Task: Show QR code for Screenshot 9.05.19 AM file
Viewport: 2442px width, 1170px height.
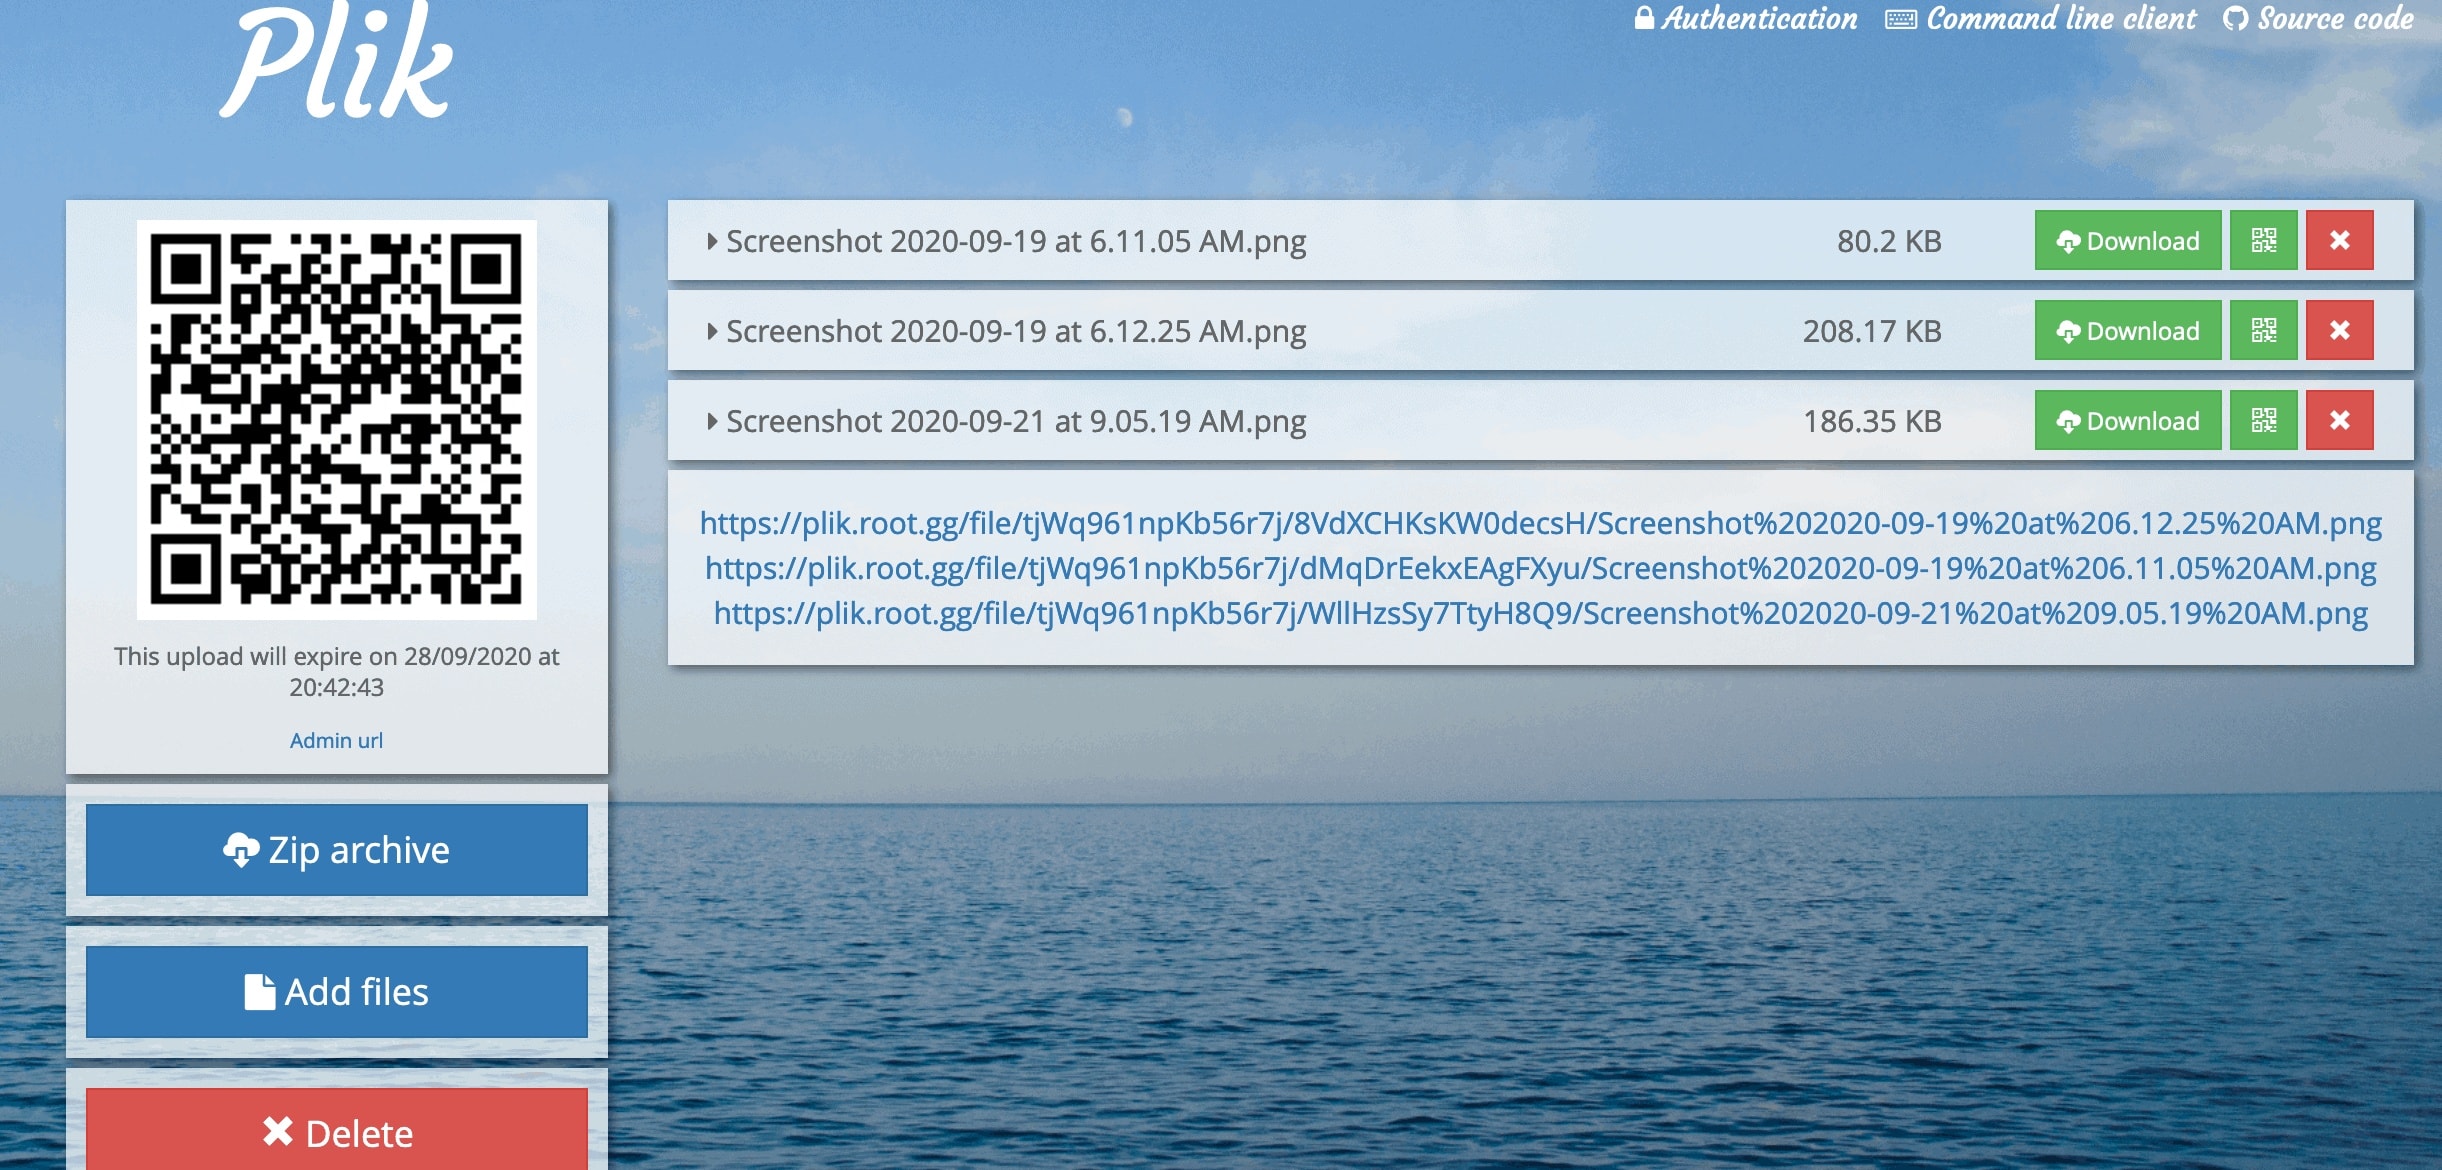Action: [x=2263, y=420]
